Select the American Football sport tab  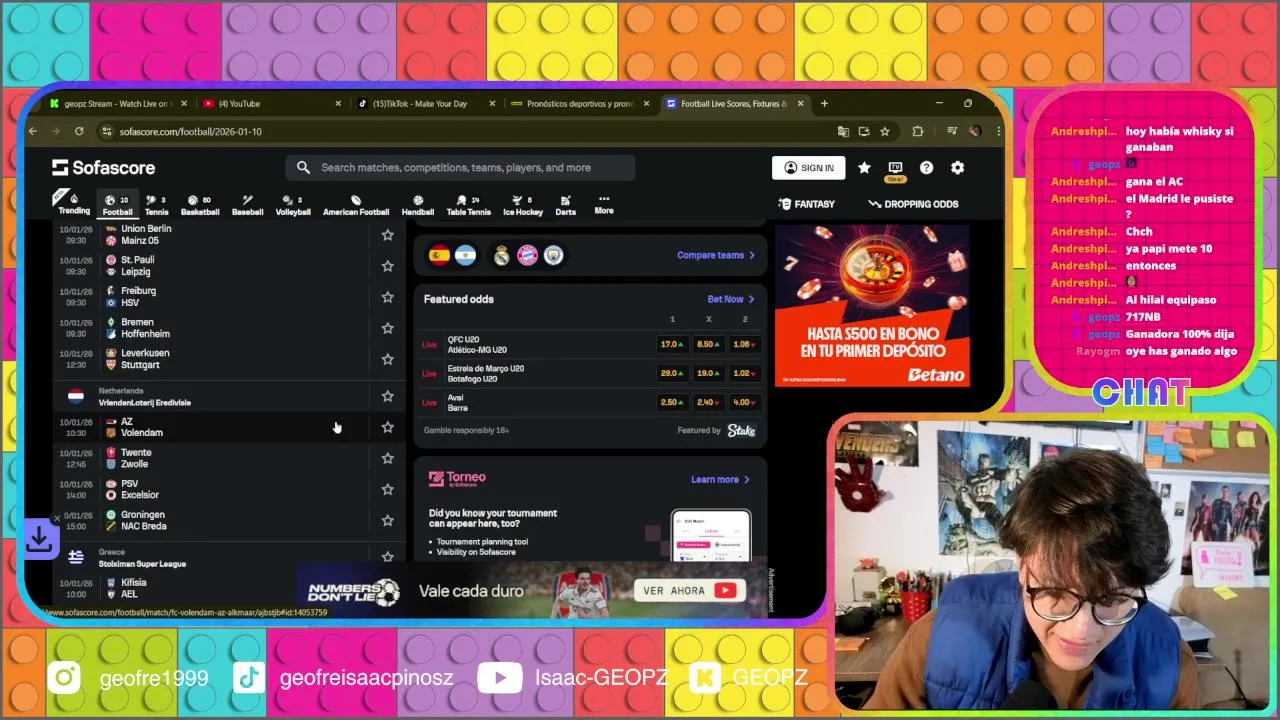pos(356,204)
